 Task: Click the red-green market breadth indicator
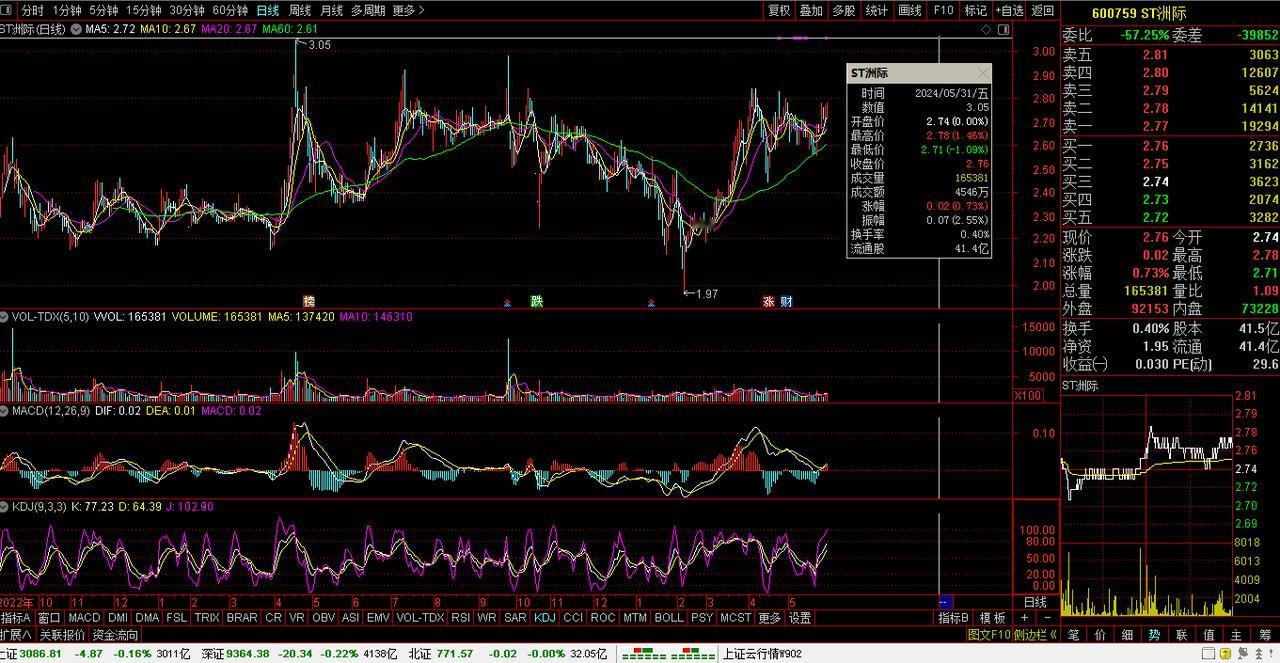point(668,654)
